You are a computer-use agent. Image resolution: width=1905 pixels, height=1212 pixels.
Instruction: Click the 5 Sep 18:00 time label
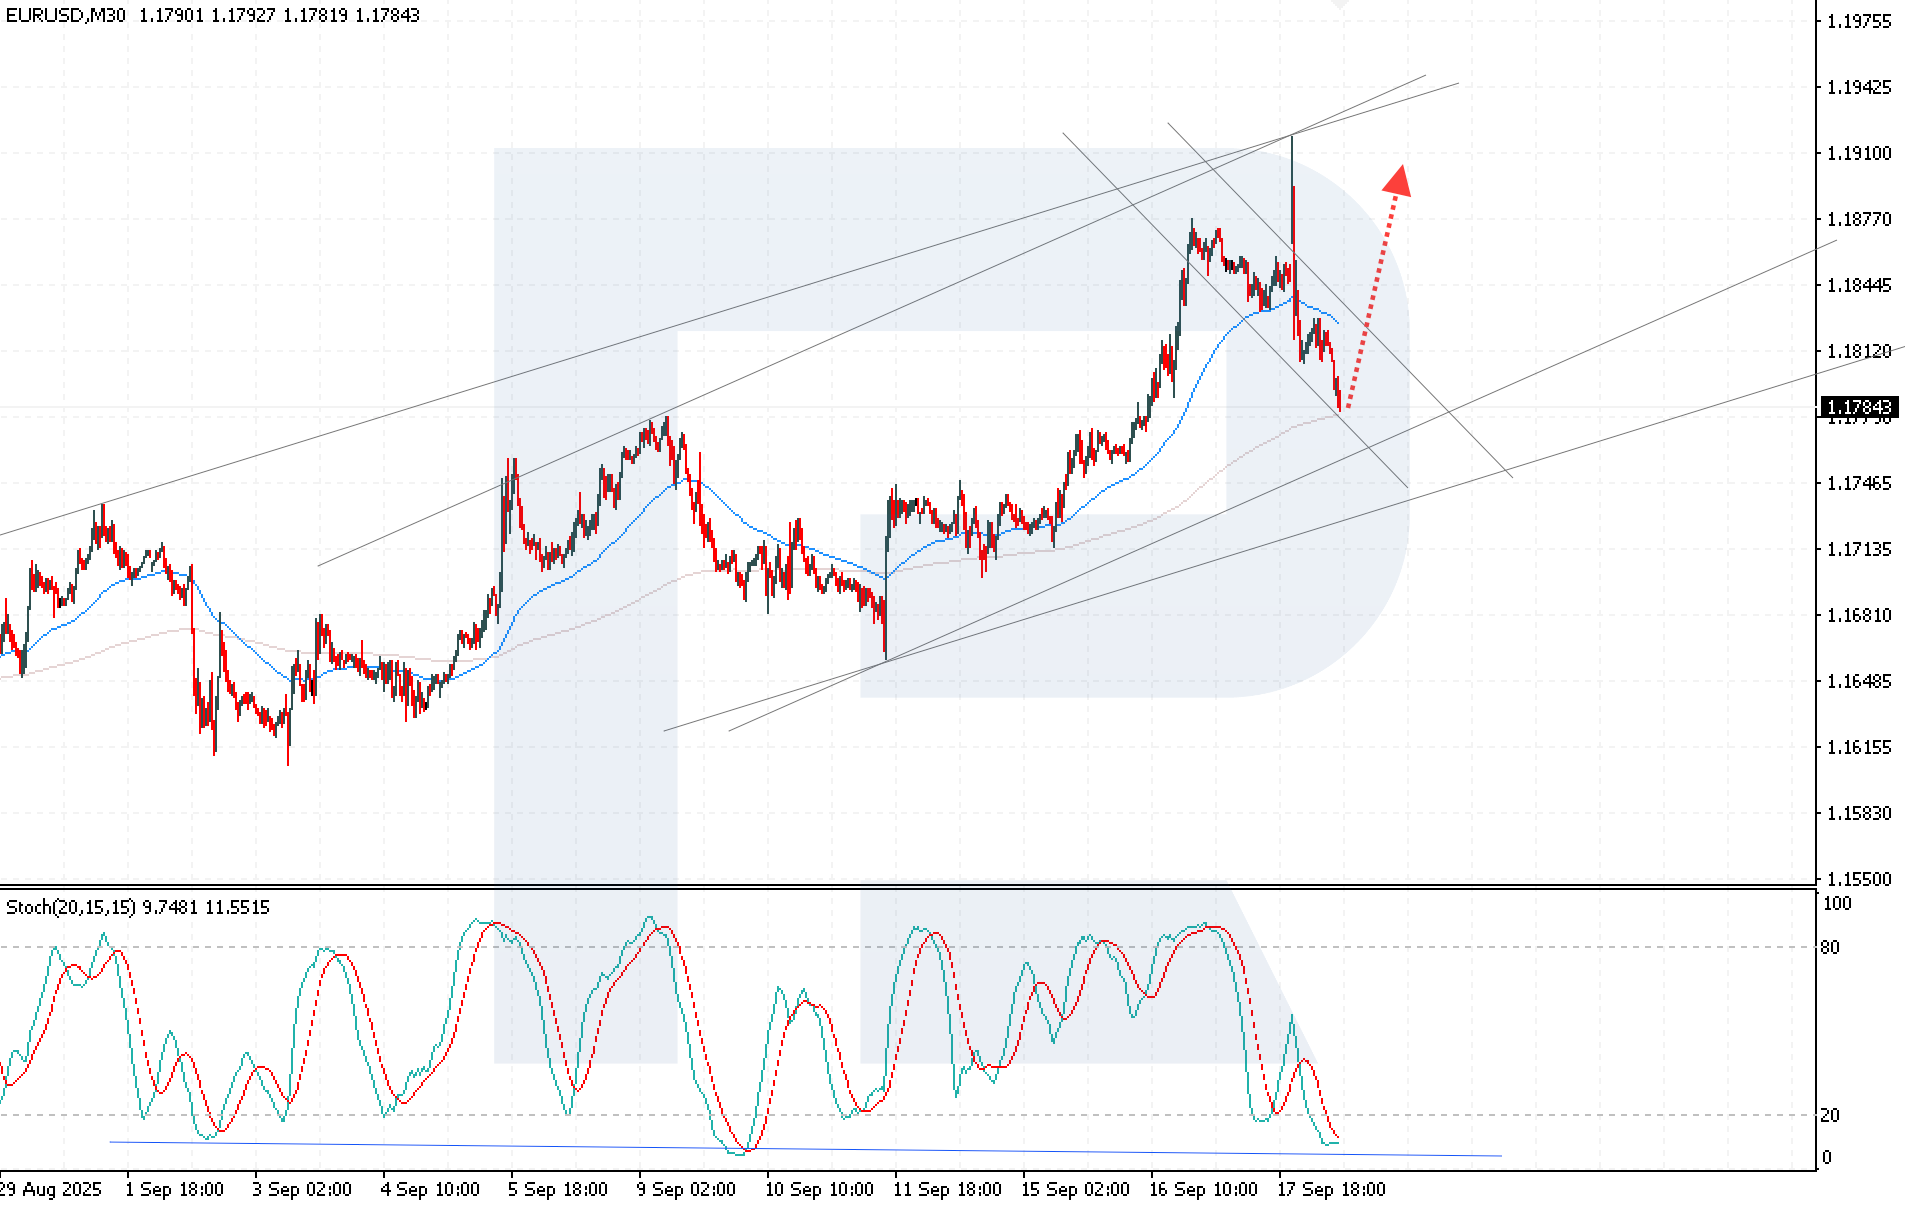point(558,1189)
